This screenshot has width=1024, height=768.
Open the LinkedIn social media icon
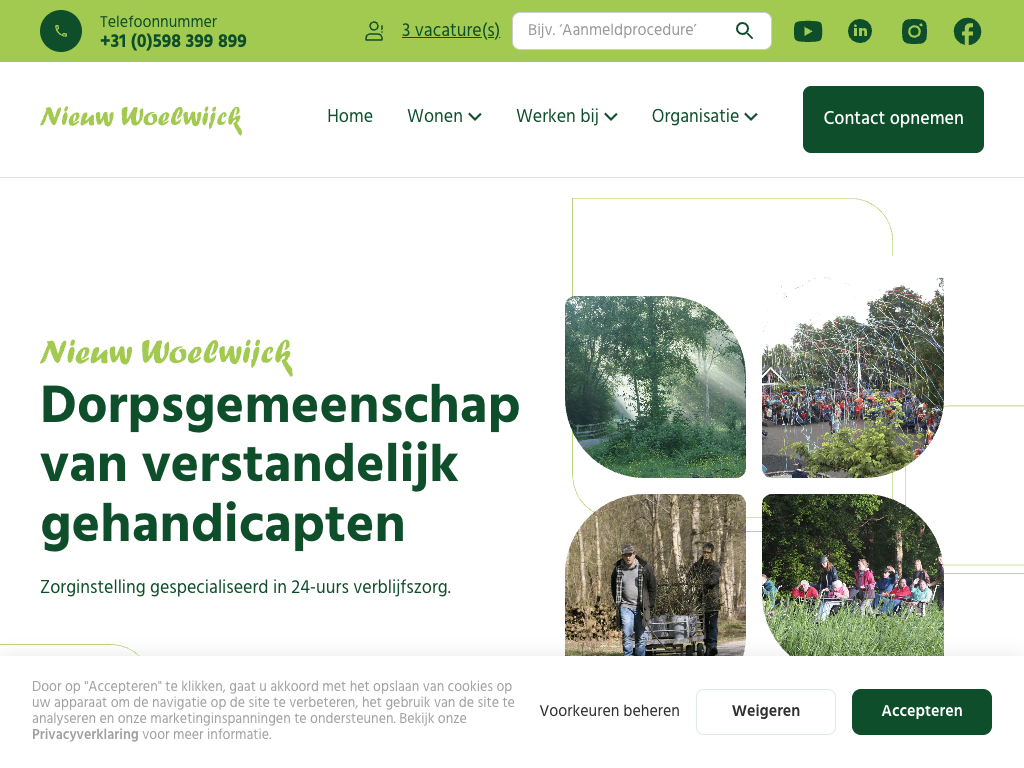click(x=860, y=31)
